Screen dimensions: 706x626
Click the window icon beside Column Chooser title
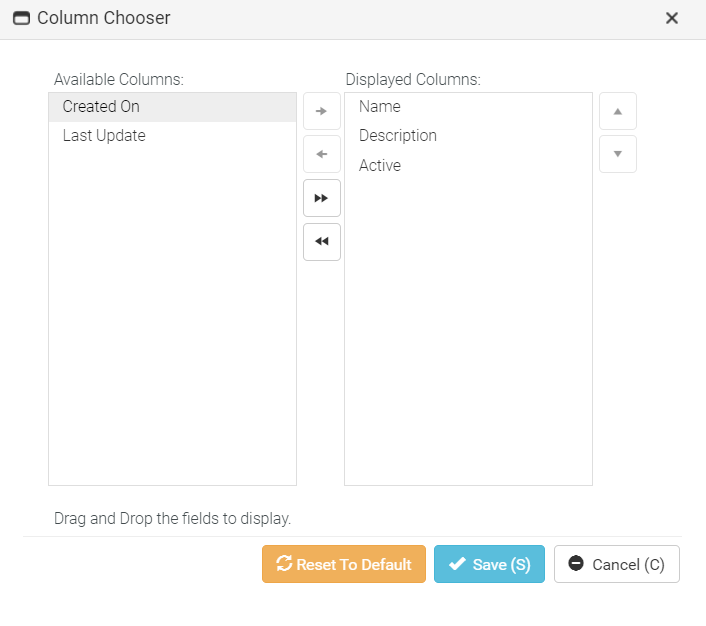[21, 18]
